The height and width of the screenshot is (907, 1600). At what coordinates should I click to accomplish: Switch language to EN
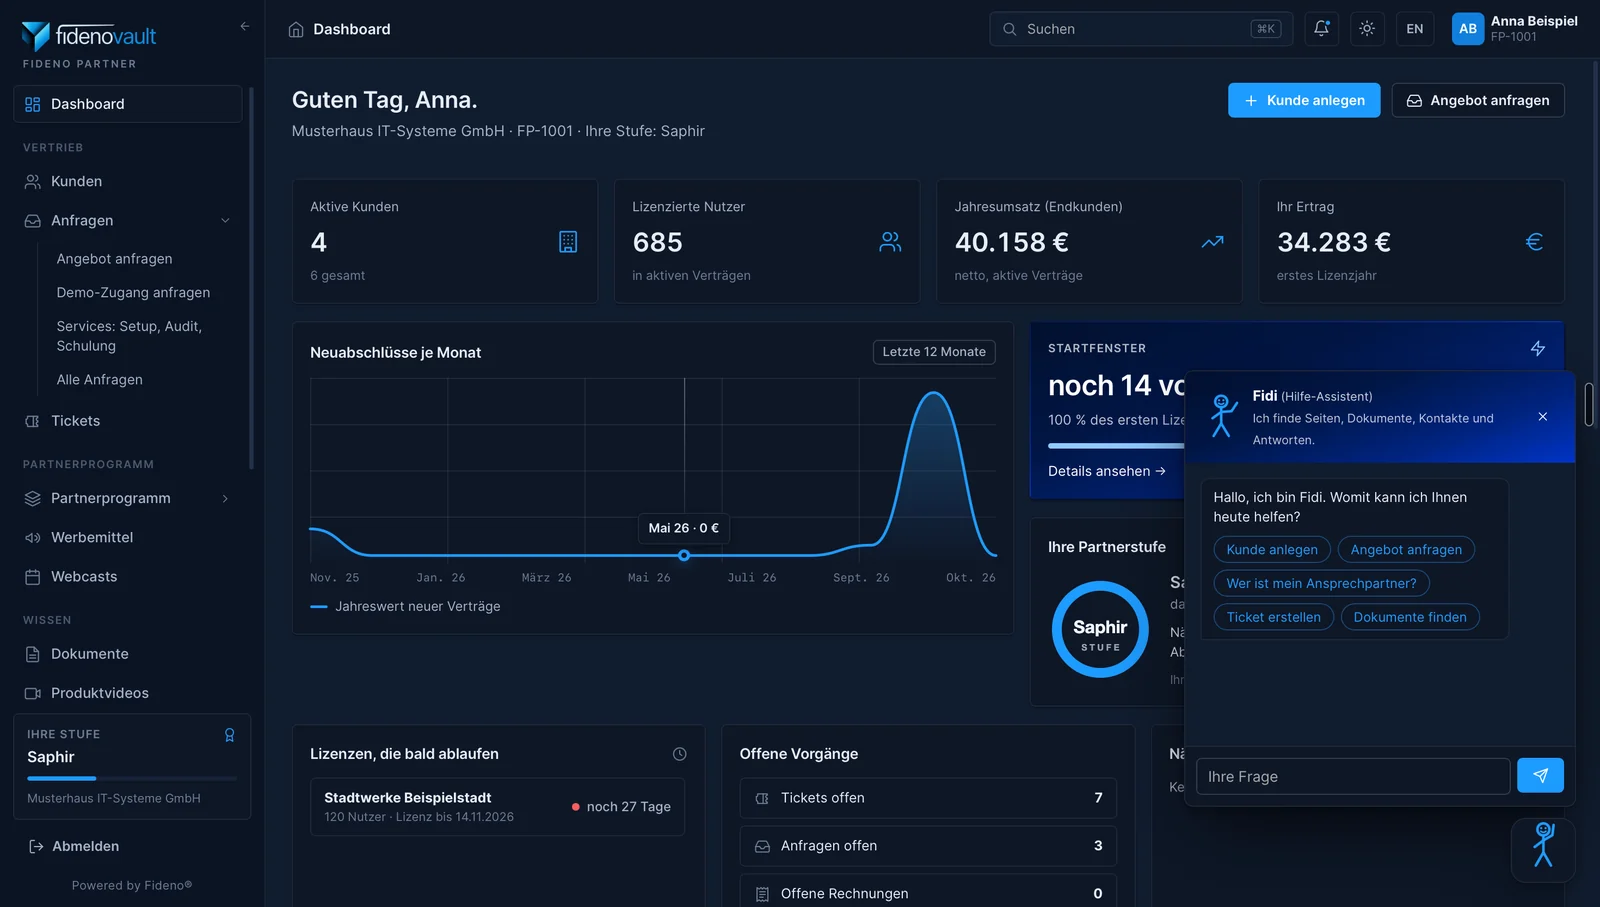point(1415,29)
